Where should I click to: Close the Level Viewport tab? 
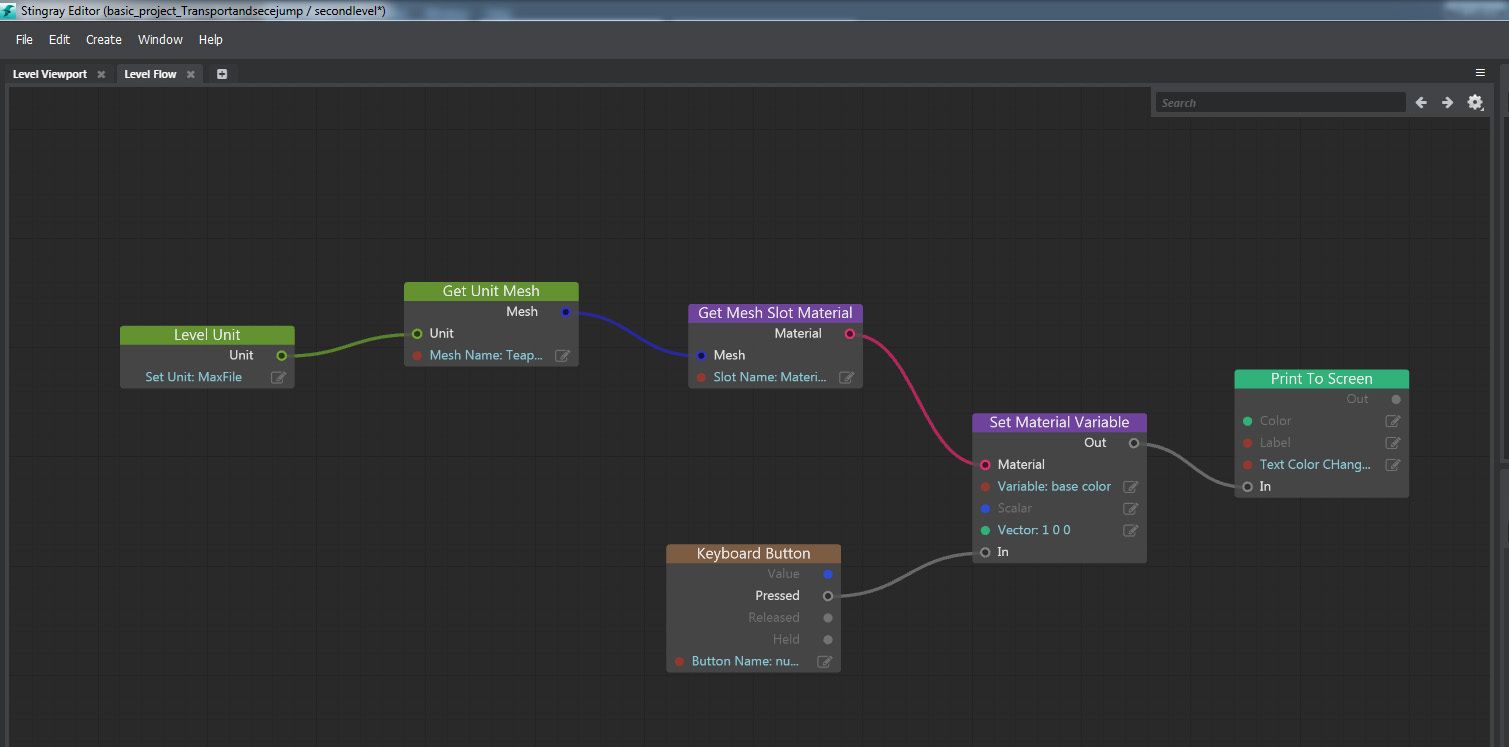pyautogui.click(x=101, y=74)
